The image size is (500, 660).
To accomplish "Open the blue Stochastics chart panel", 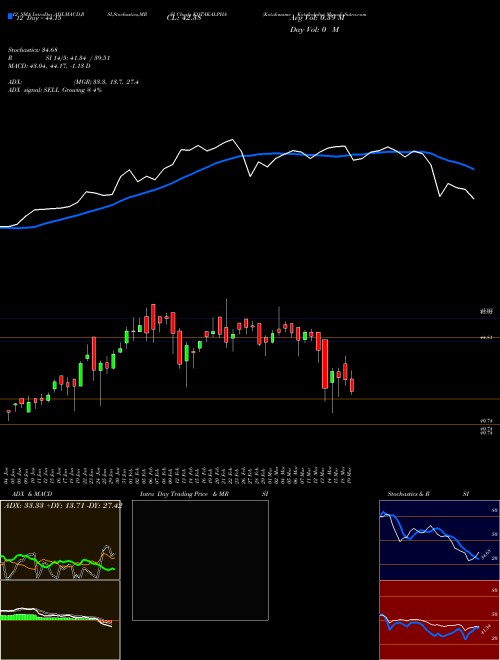I will [439, 540].
